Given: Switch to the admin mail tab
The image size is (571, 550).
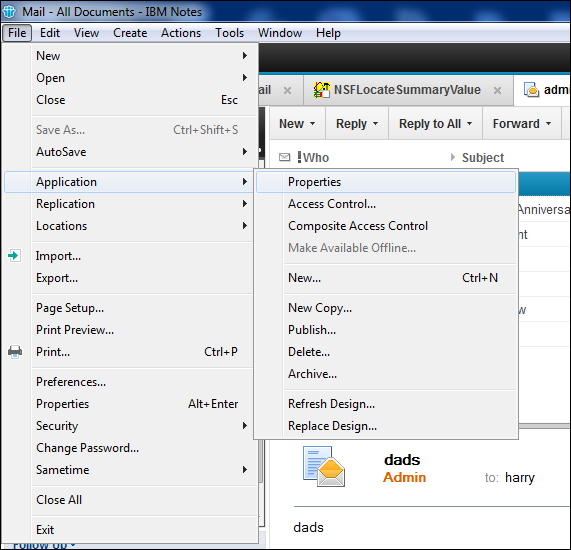Looking at the screenshot, I should 543,90.
